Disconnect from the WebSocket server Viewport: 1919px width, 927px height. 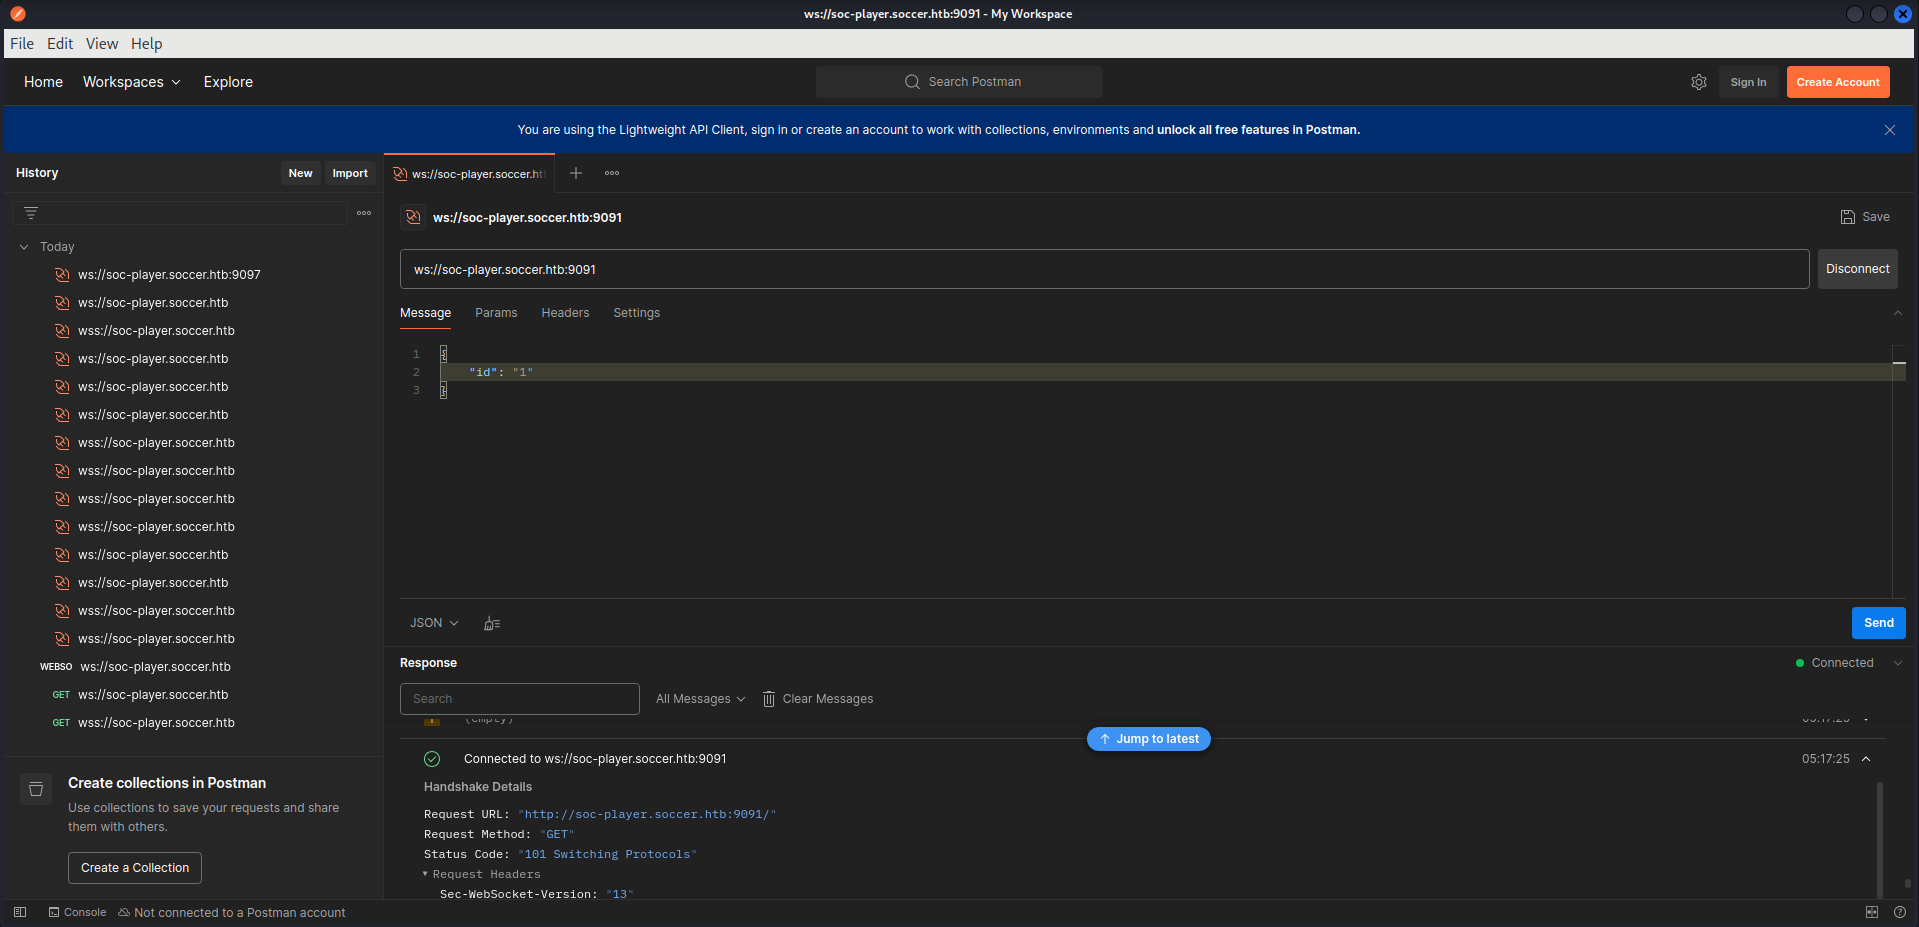[1857, 269]
